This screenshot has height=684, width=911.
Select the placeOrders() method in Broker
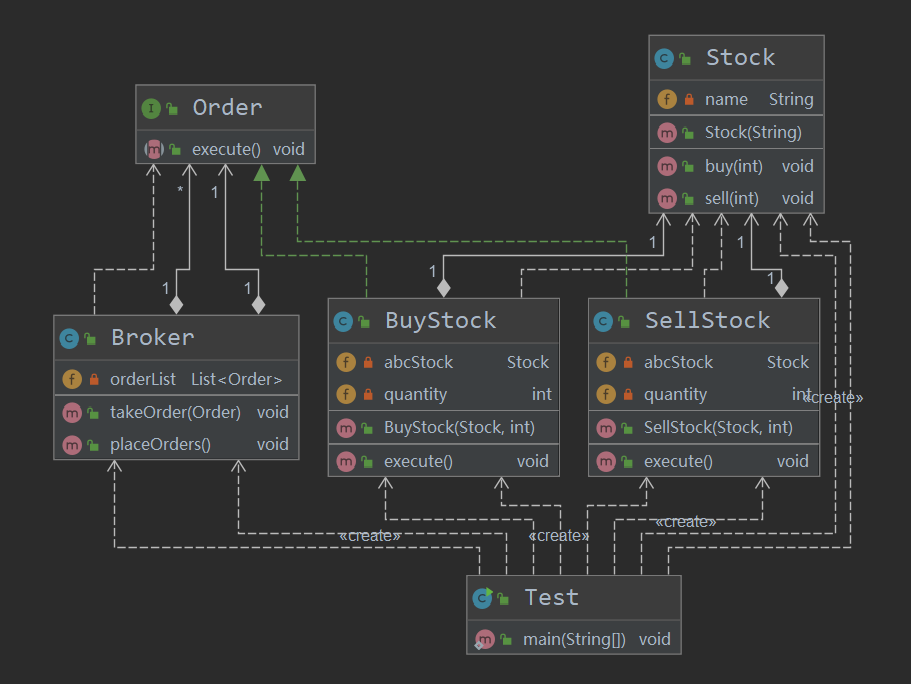pos(160,444)
